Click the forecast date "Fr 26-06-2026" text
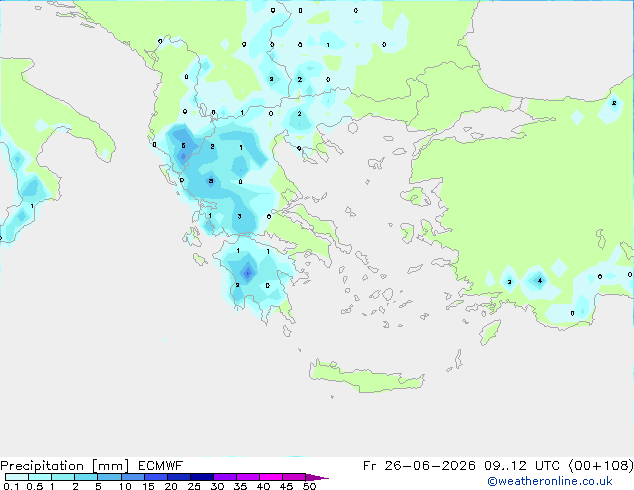This screenshot has height=490, width=634. 419,466
